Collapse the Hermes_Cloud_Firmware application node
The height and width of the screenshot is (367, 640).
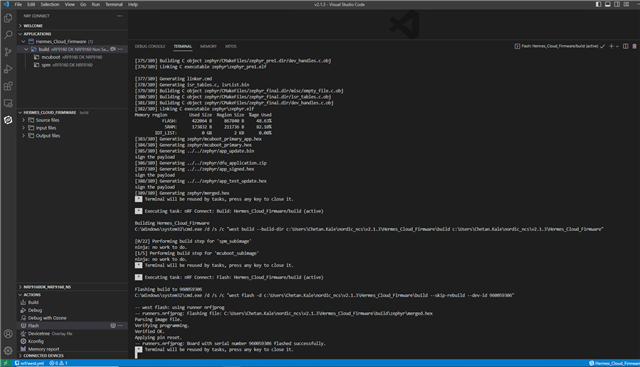(23, 42)
